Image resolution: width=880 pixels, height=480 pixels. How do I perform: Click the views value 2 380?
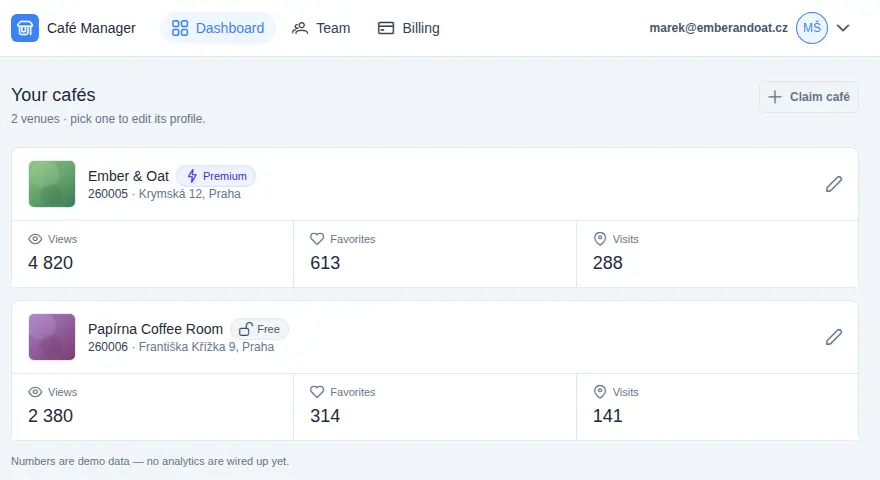pyautogui.click(x=51, y=415)
